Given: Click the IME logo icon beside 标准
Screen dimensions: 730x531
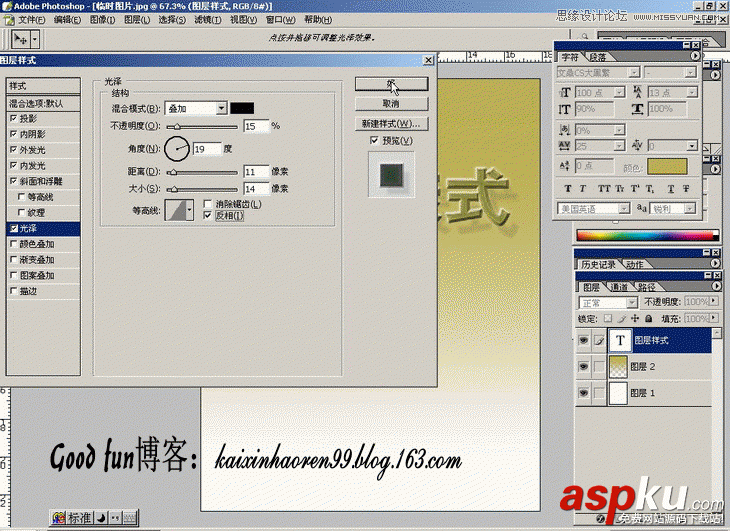Looking at the screenshot, I should tap(59, 518).
